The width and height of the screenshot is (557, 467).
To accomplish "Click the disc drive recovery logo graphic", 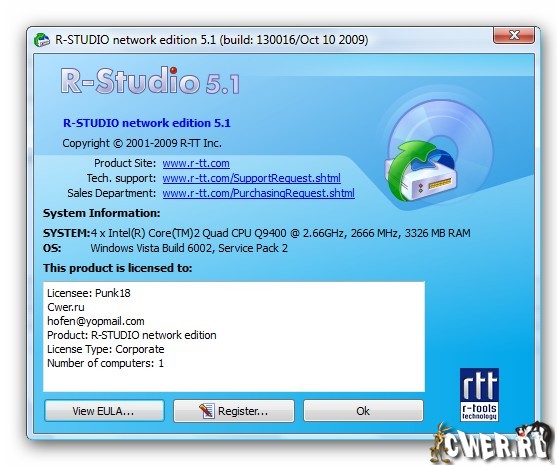I will pos(439,151).
